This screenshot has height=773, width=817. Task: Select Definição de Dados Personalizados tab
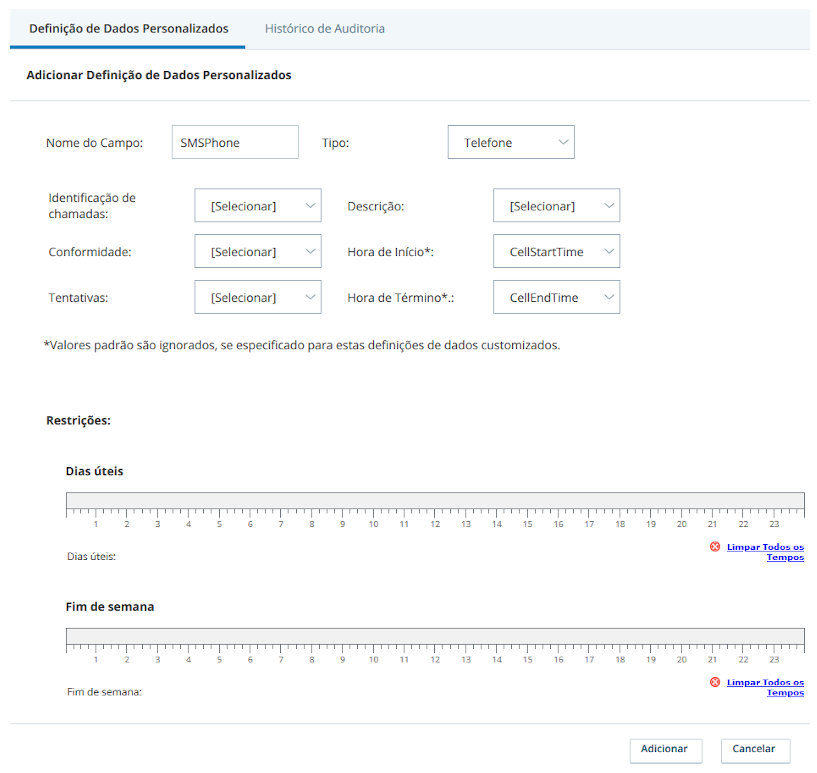(129, 29)
